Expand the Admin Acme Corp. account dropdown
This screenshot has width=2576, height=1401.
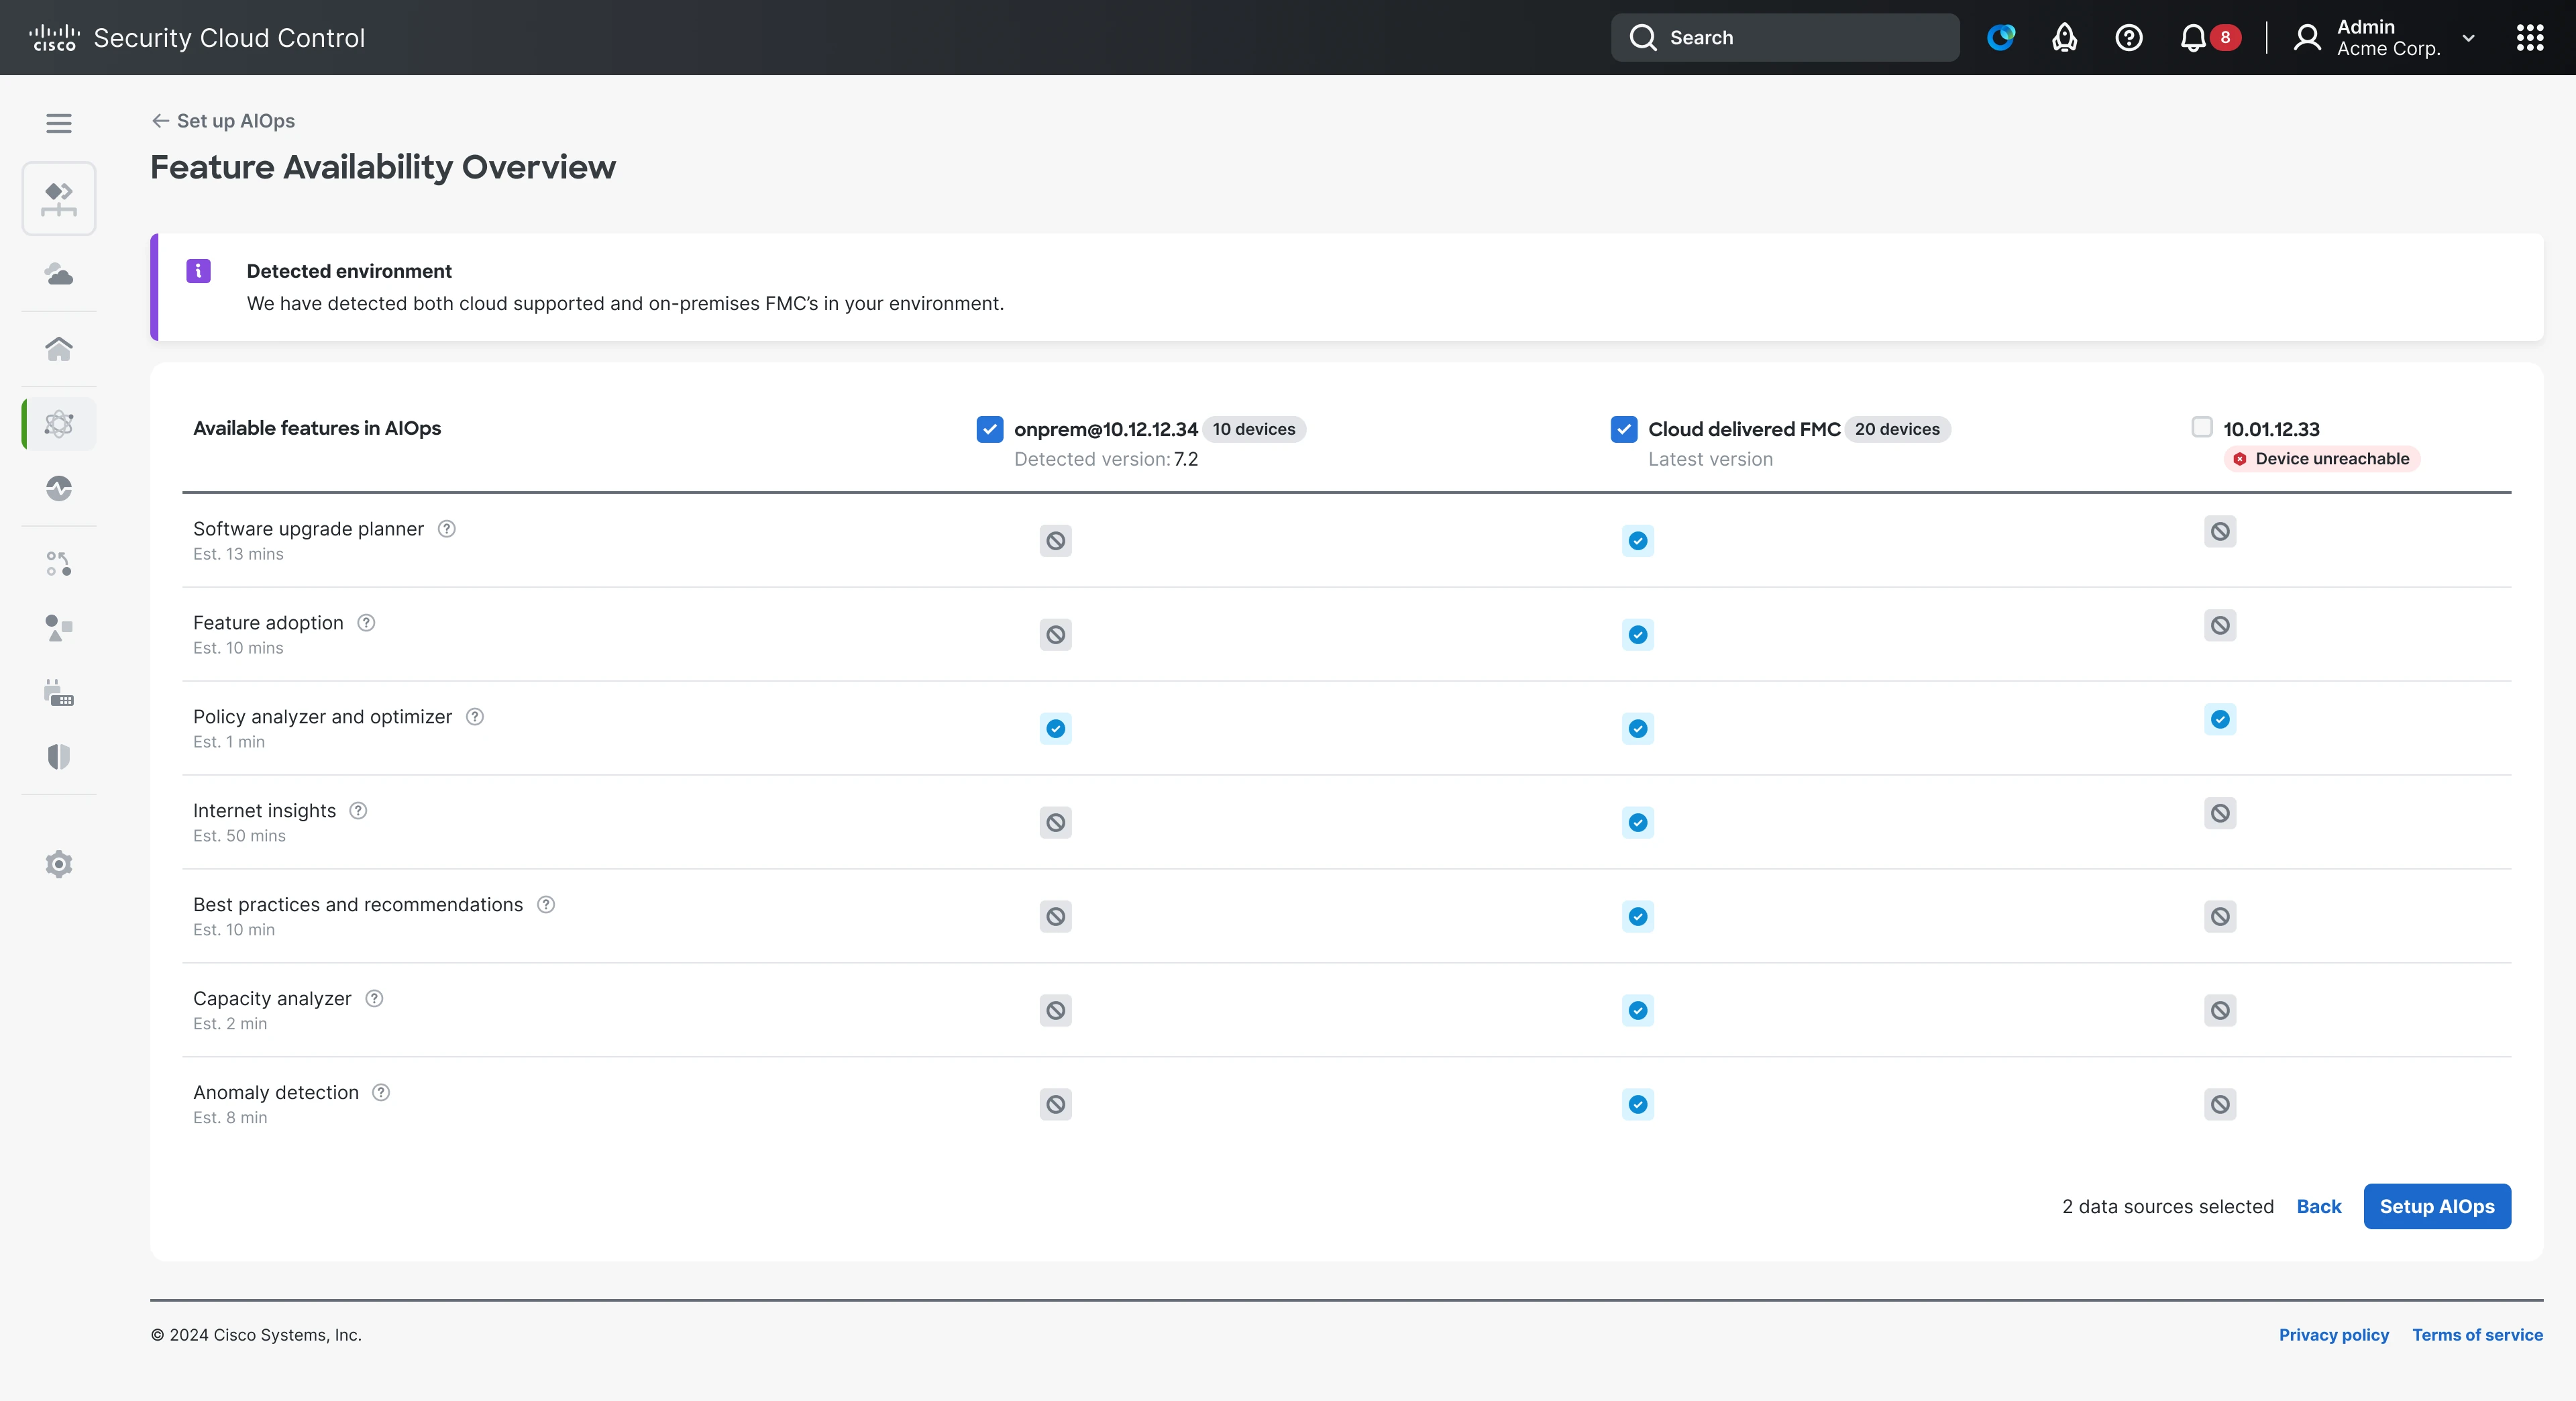coord(2469,38)
